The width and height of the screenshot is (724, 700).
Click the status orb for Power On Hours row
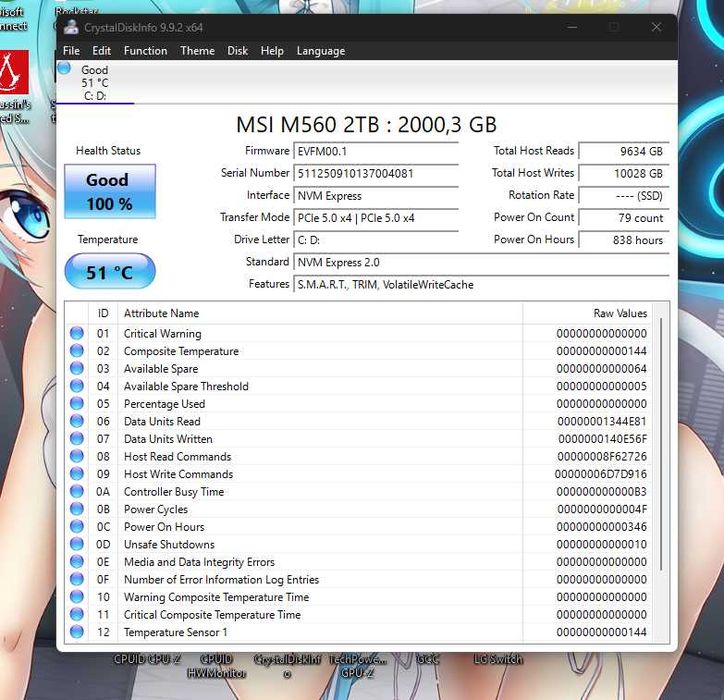[x=77, y=526]
